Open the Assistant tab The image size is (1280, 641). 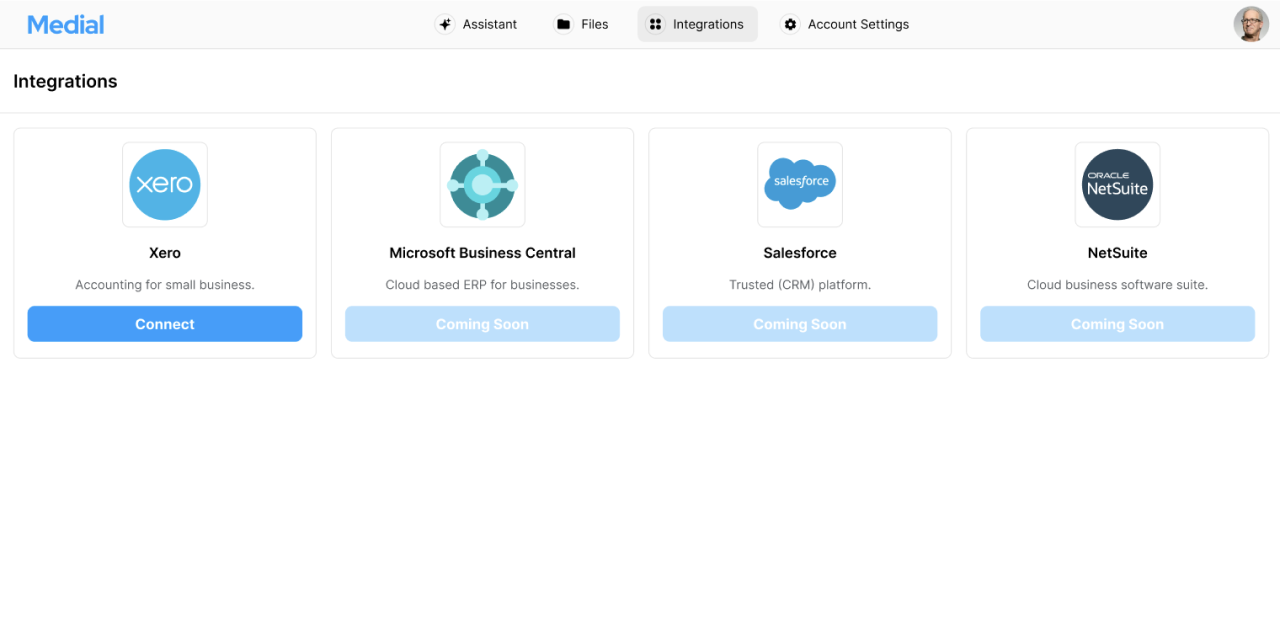point(476,24)
